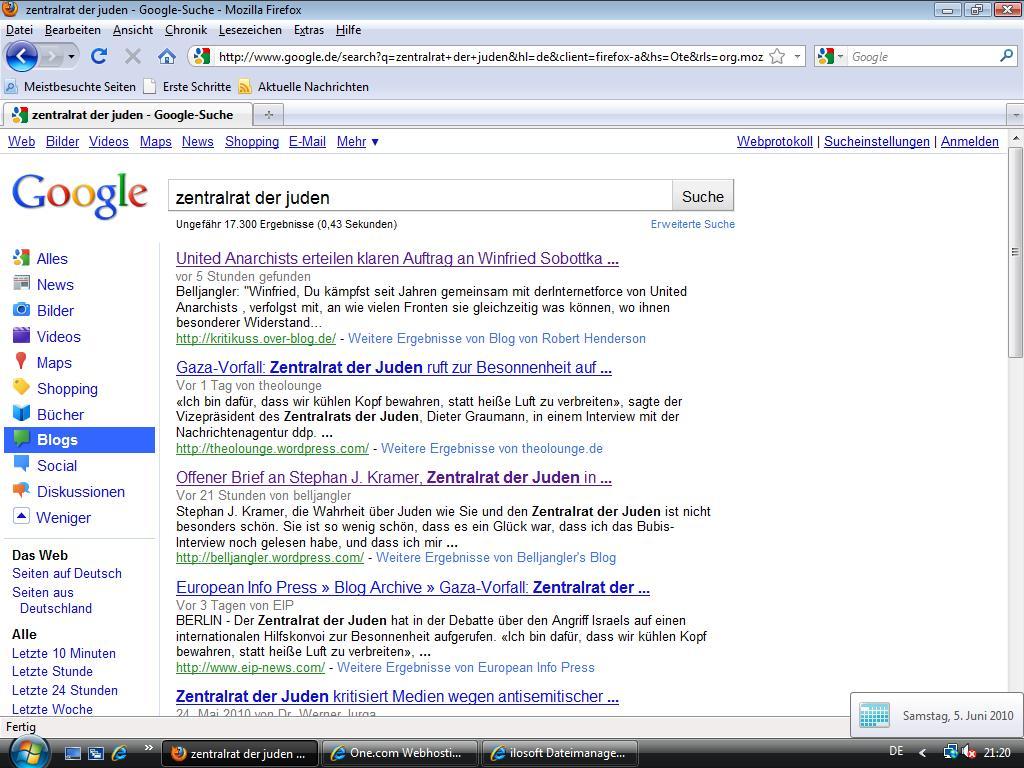Expand the quick launch overflow chevron
Image resolution: width=1024 pixels, height=768 pixels.
[148, 748]
